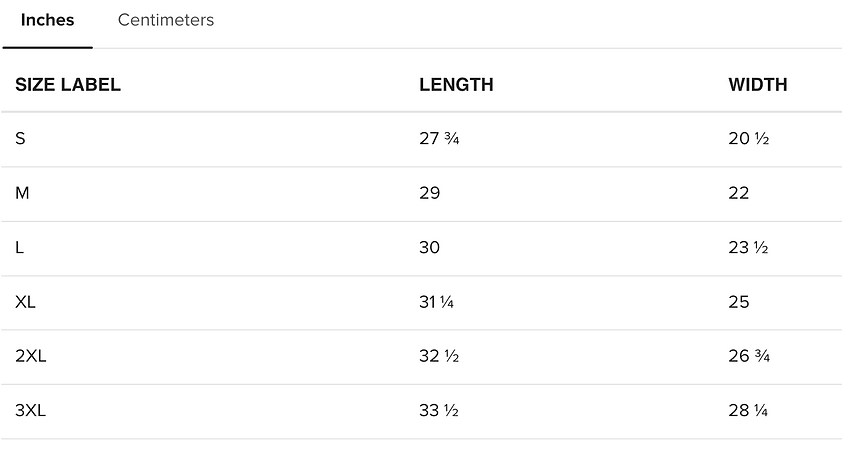Click the 27 ¾ length value
The height and width of the screenshot is (461, 842).
[x=439, y=139]
